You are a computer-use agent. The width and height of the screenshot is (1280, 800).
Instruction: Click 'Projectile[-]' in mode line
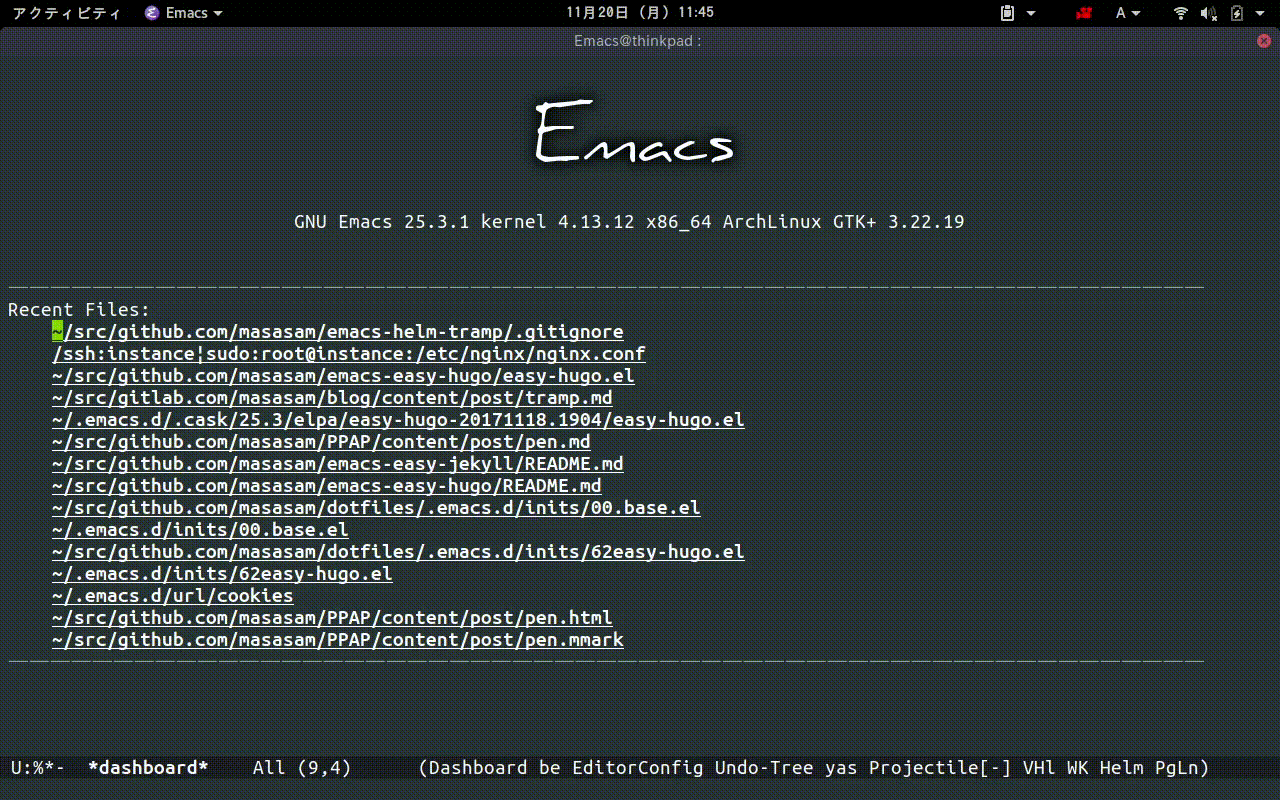940,768
